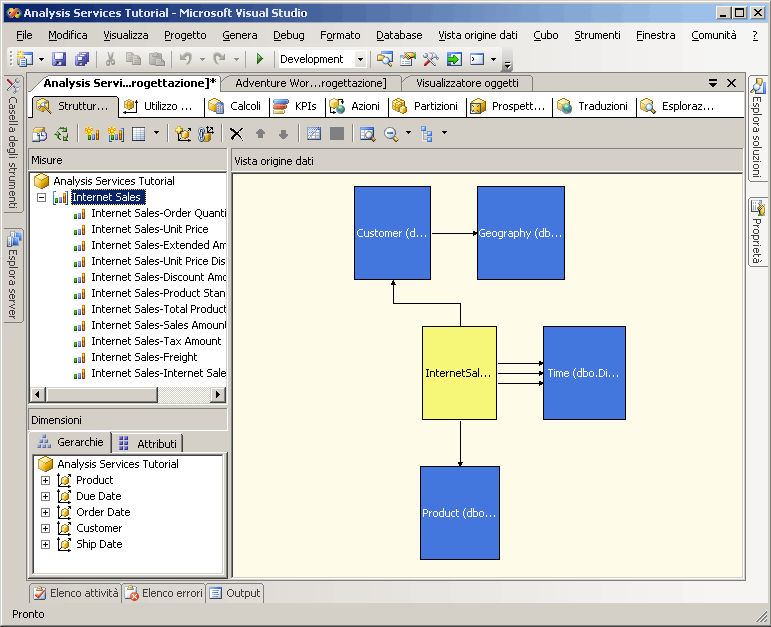
Task: Collapse the Internet Sales measure group
Action: [x=42, y=198]
